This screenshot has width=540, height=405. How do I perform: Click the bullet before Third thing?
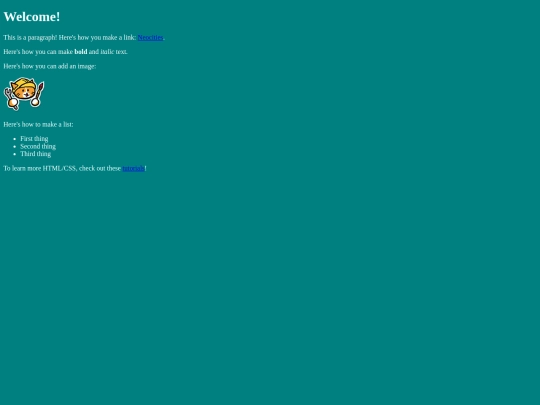(x=14, y=154)
